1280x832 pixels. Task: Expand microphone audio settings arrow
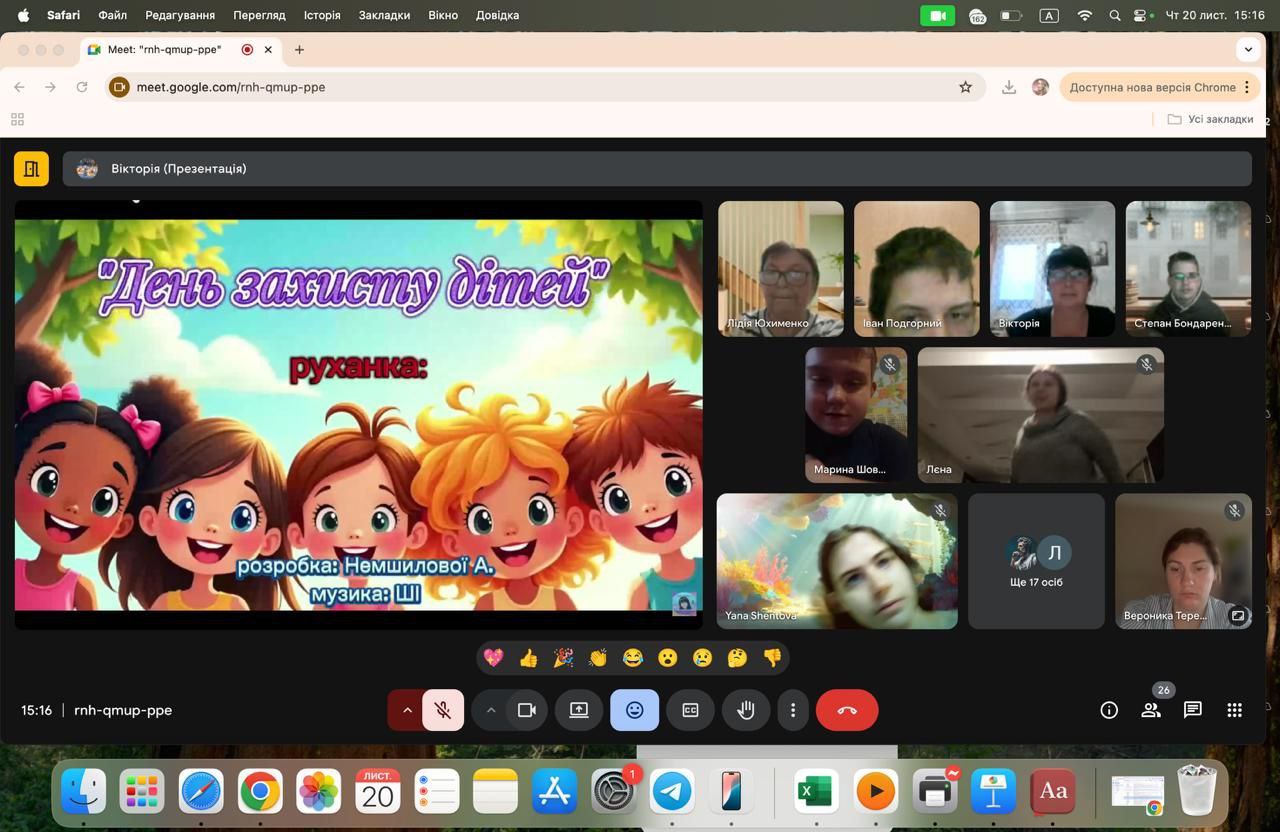[407, 710]
